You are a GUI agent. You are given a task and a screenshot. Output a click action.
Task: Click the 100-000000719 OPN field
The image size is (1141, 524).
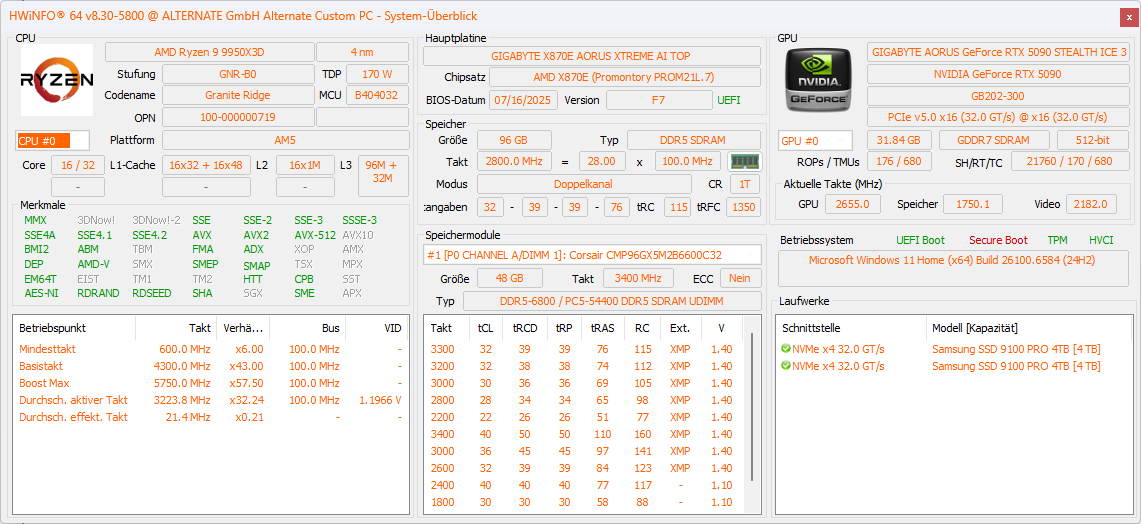[x=237, y=117]
